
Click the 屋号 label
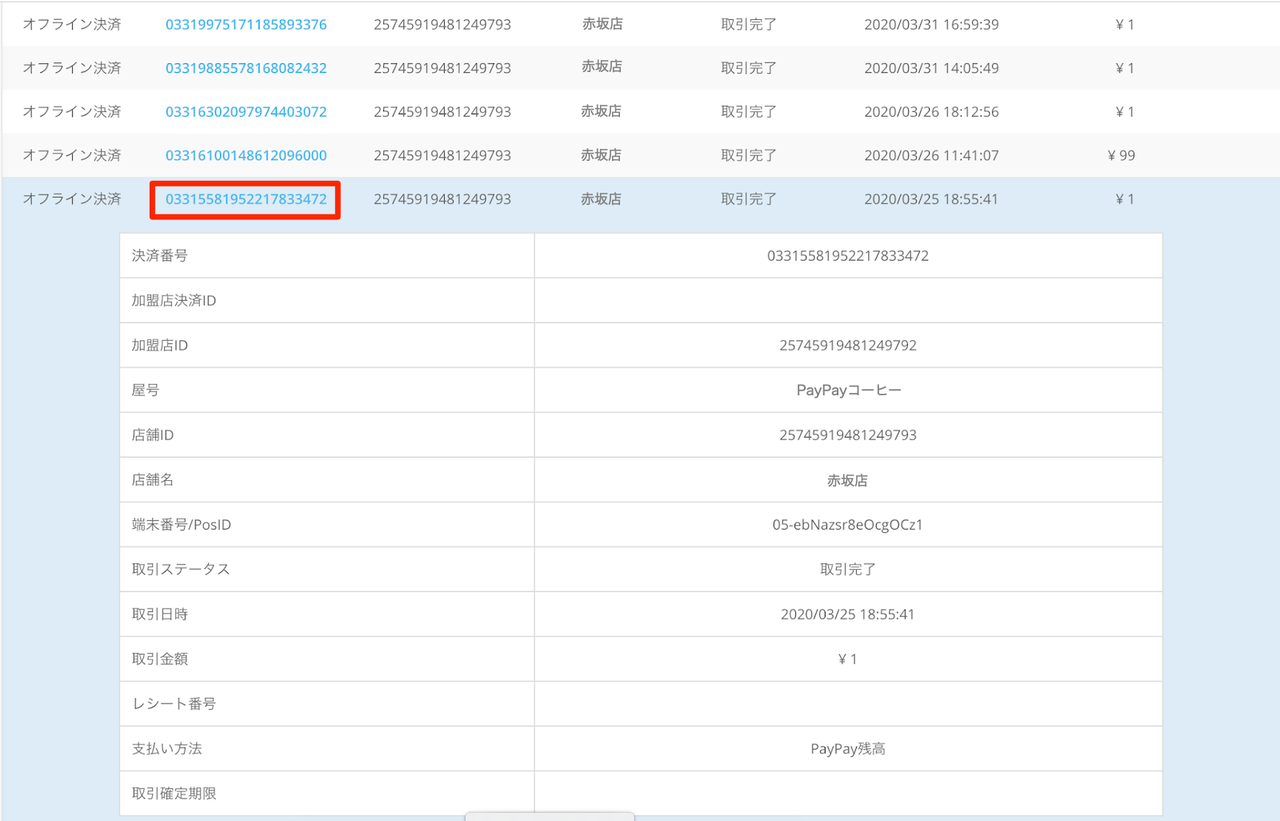[x=146, y=390]
